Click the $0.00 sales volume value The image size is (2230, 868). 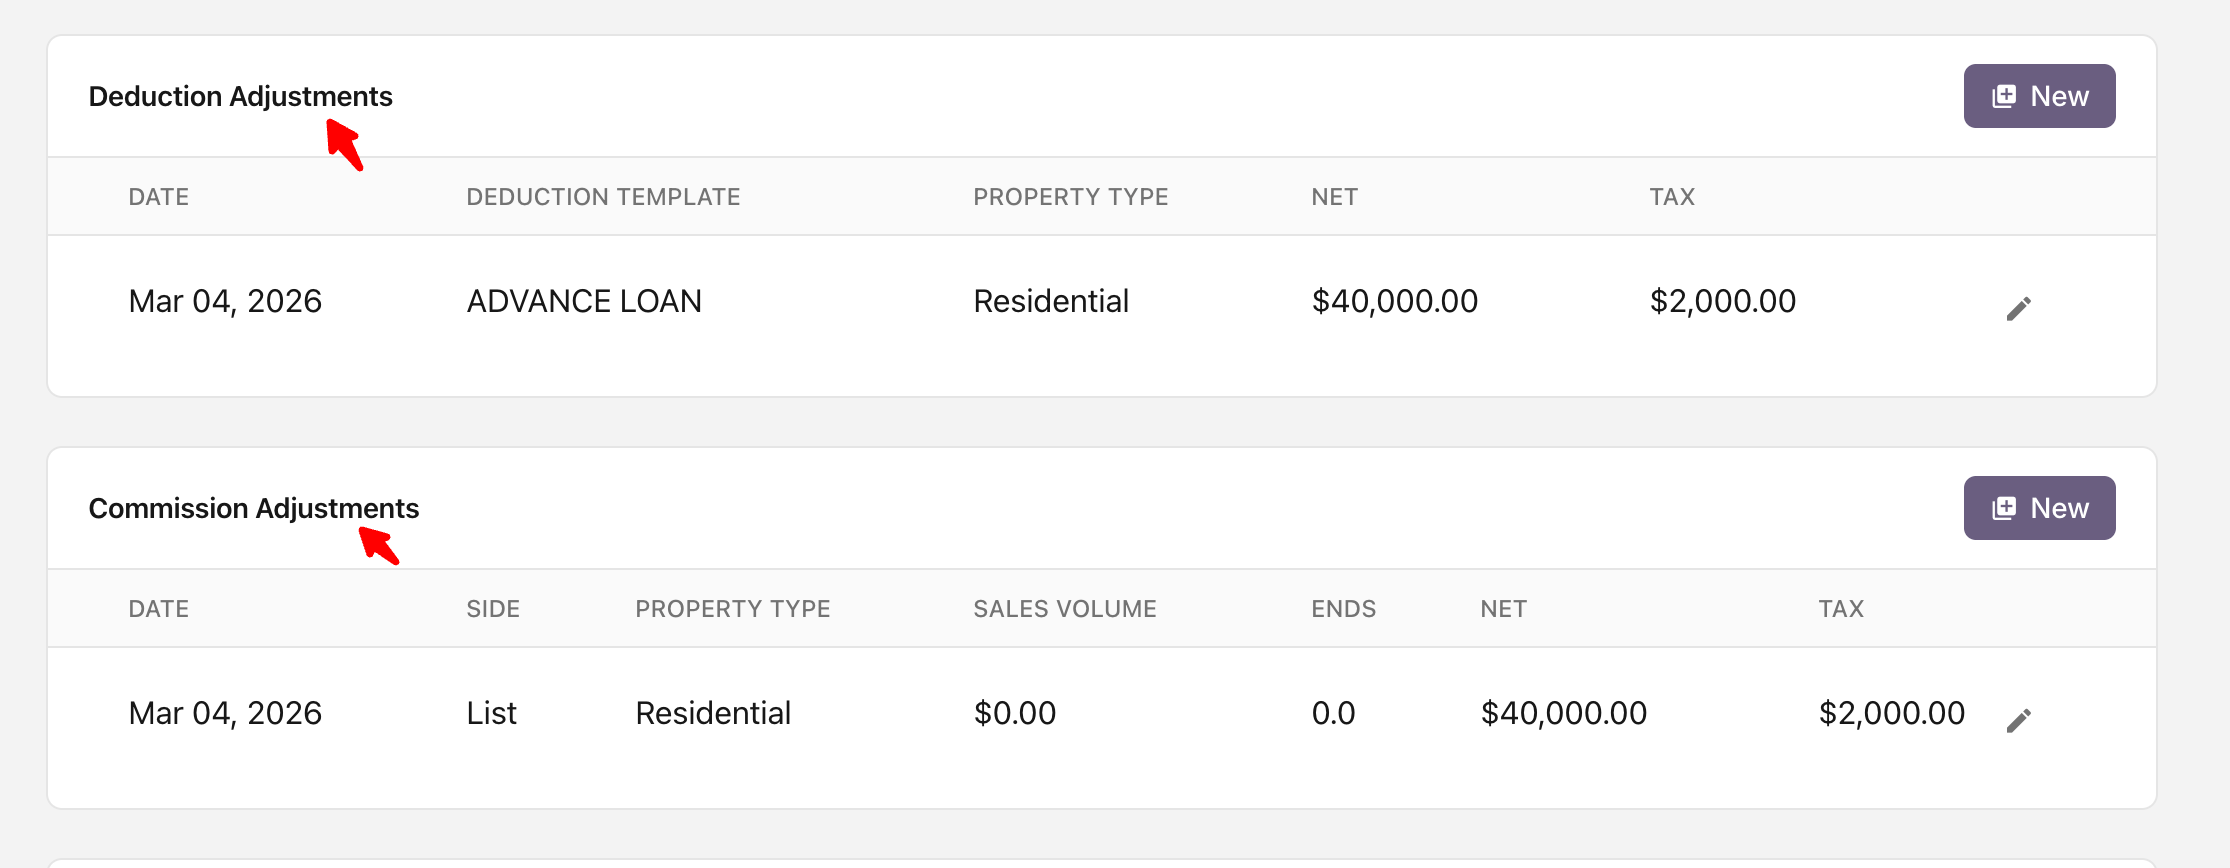pyautogui.click(x=1014, y=713)
